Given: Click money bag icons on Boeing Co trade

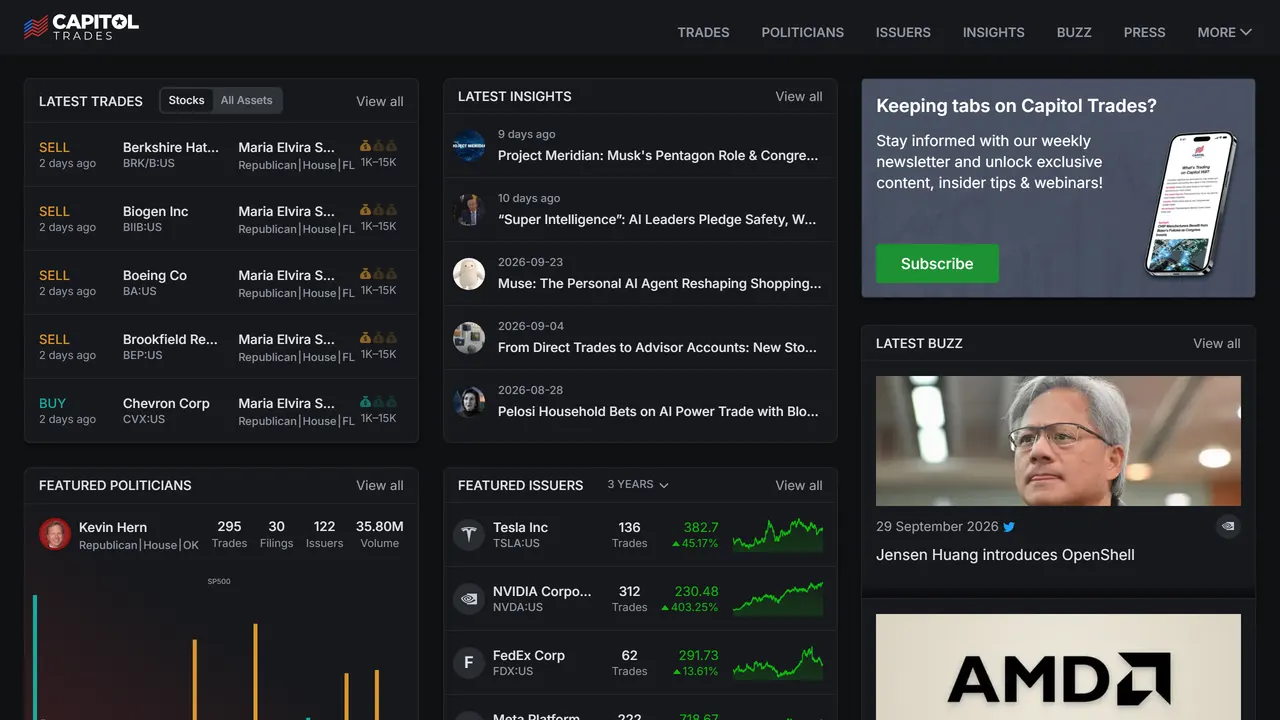Looking at the screenshot, I should pyautogui.click(x=378, y=274).
